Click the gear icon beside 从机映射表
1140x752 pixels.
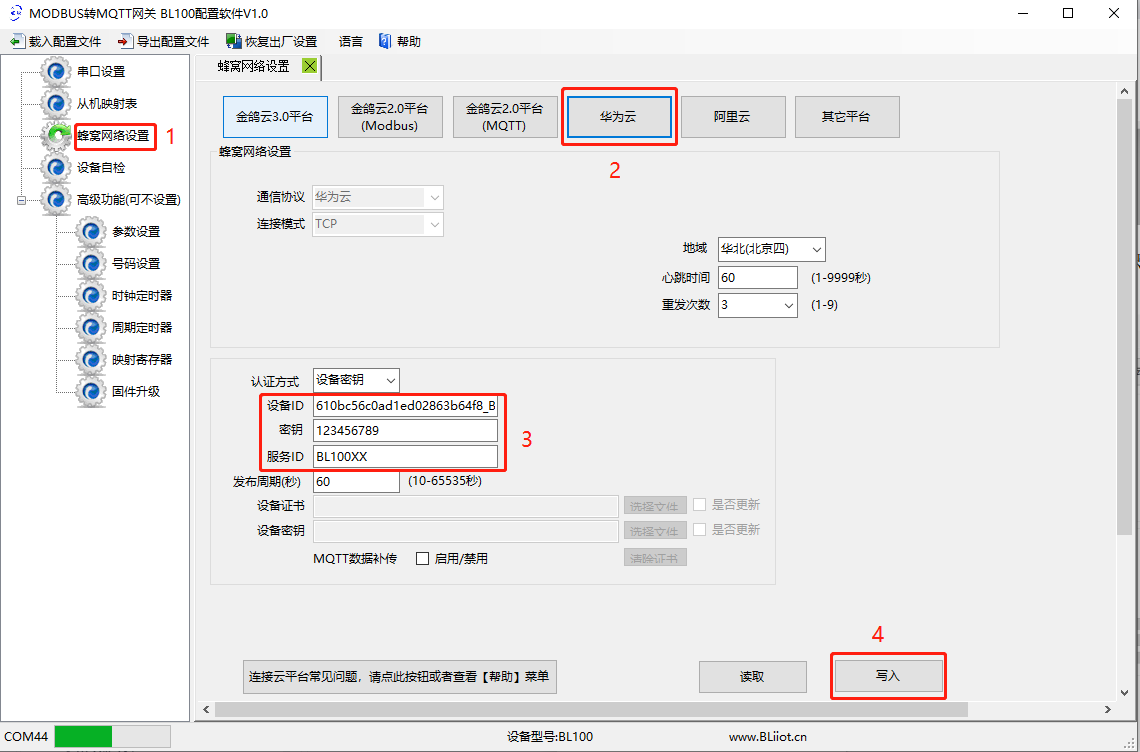pos(55,103)
